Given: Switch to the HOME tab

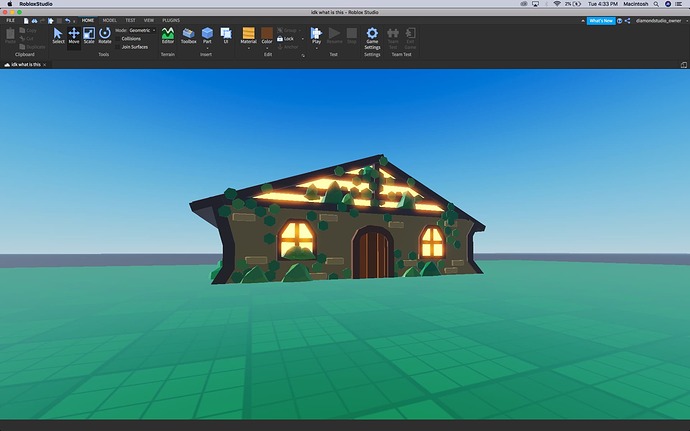Looking at the screenshot, I should (88, 20).
